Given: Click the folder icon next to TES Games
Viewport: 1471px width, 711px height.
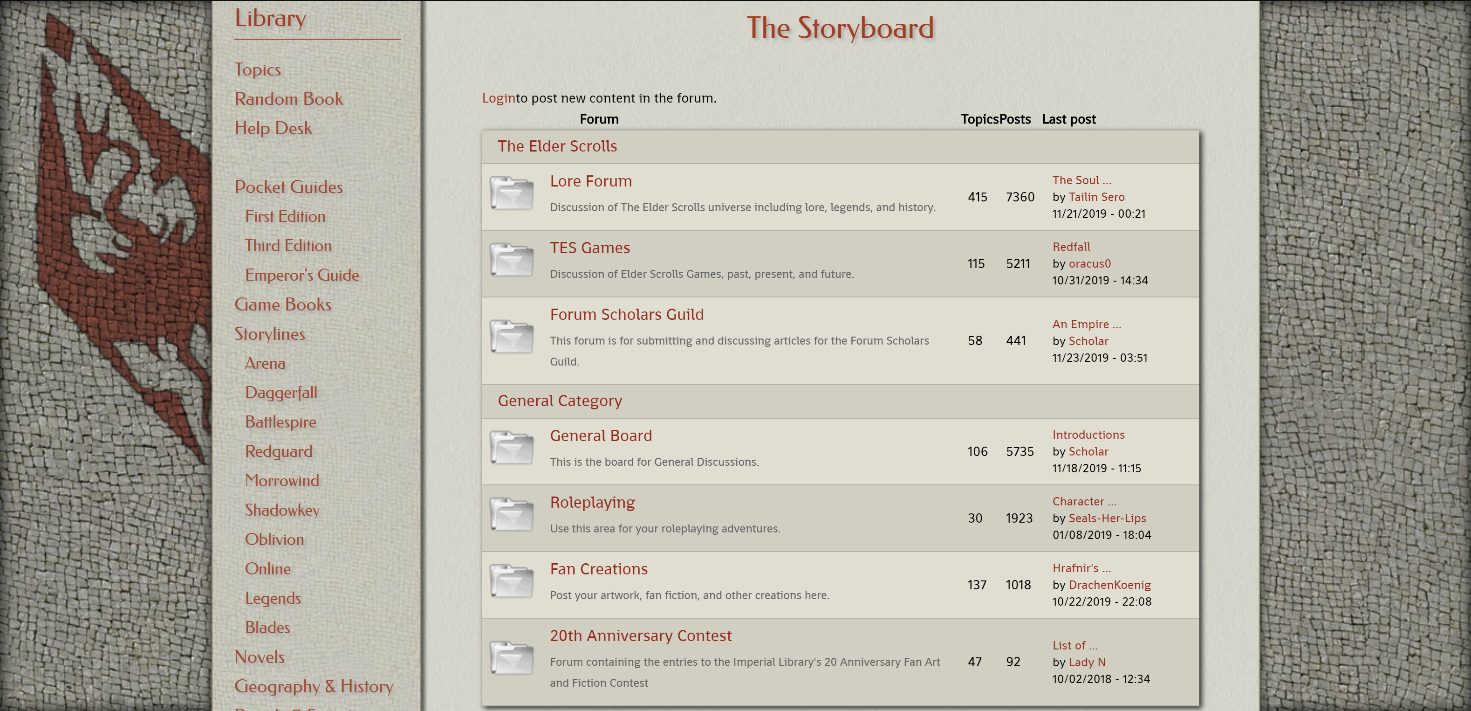Looking at the screenshot, I should click(512, 260).
